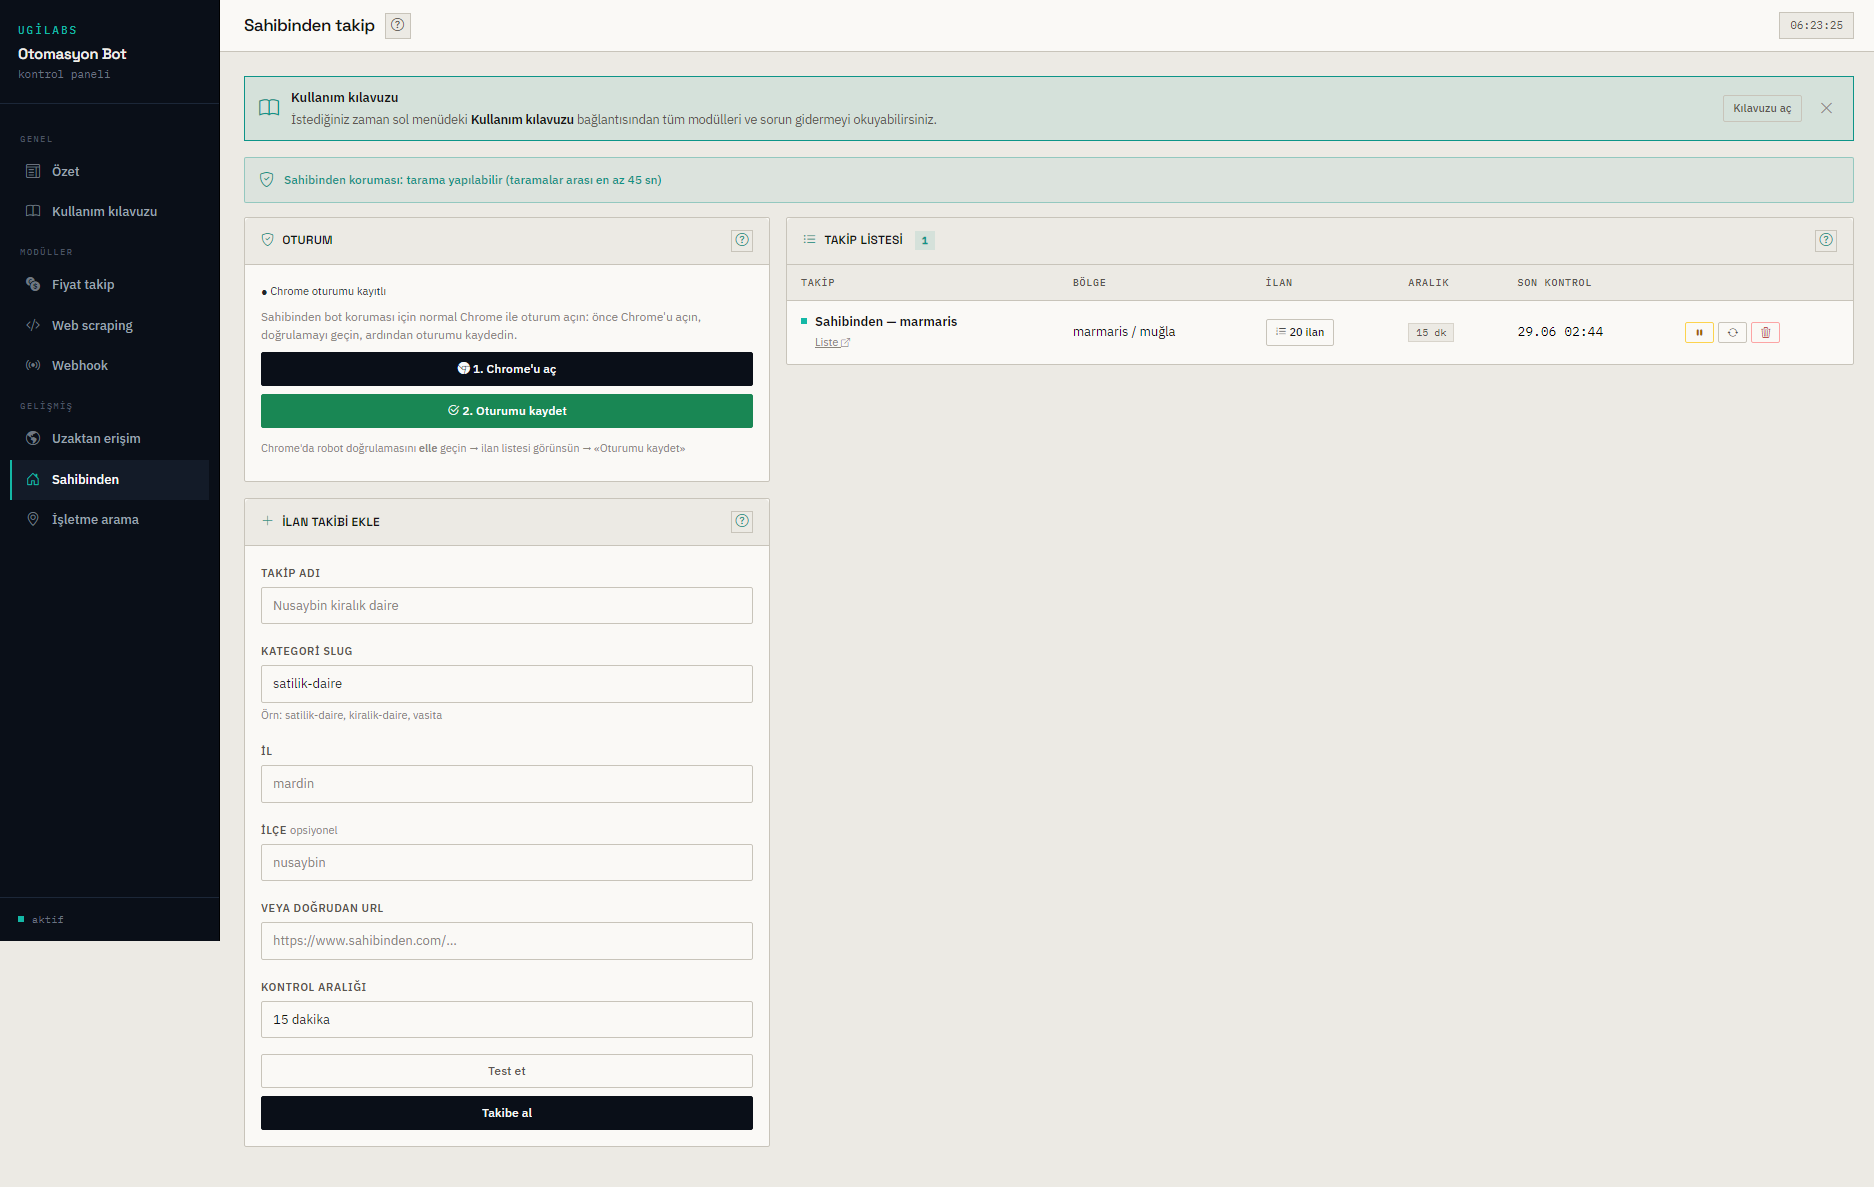Delete the marmaris tracking entry
Screen dimensions: 1874x1187
coord(1765,333)
